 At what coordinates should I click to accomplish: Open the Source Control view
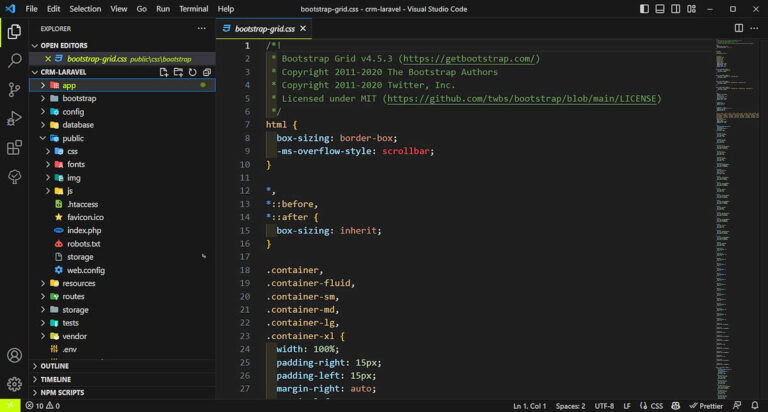coord(14,90)
